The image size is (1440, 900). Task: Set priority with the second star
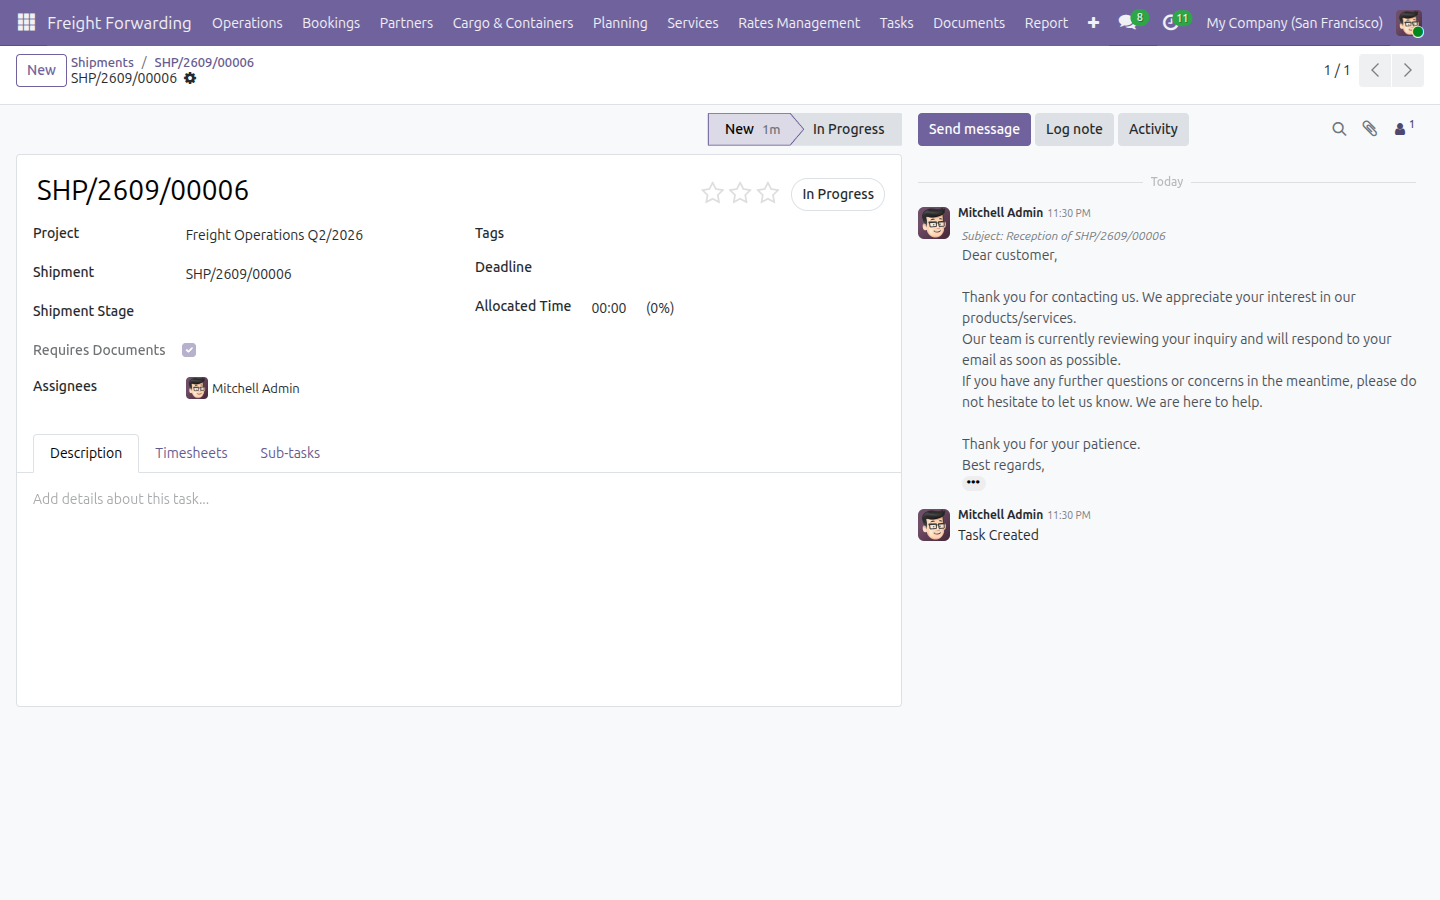(x=740, y=193)
